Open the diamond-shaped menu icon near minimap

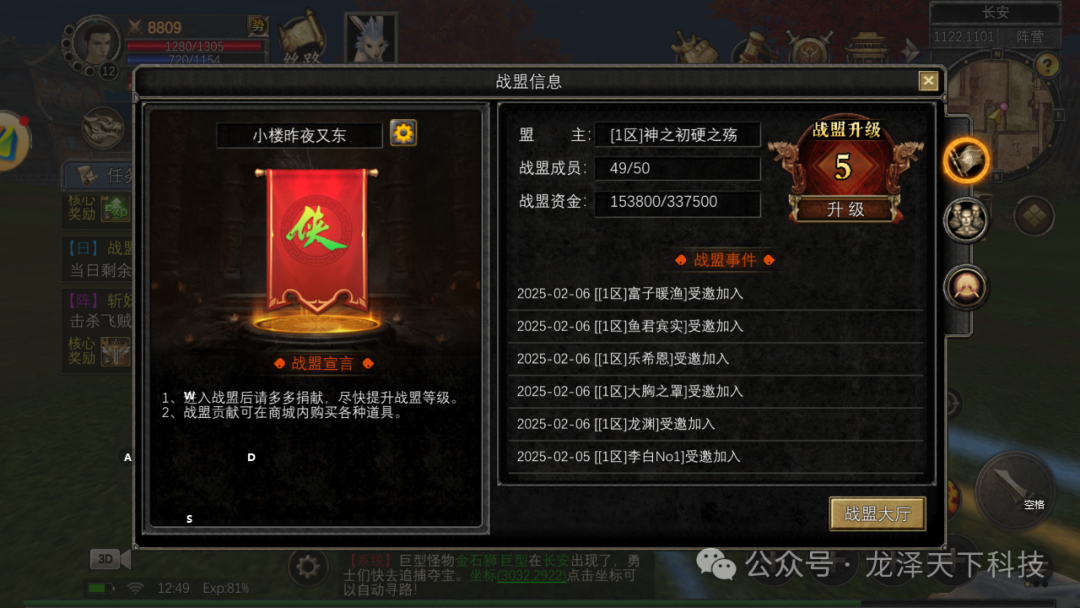tap(1033, 216)
